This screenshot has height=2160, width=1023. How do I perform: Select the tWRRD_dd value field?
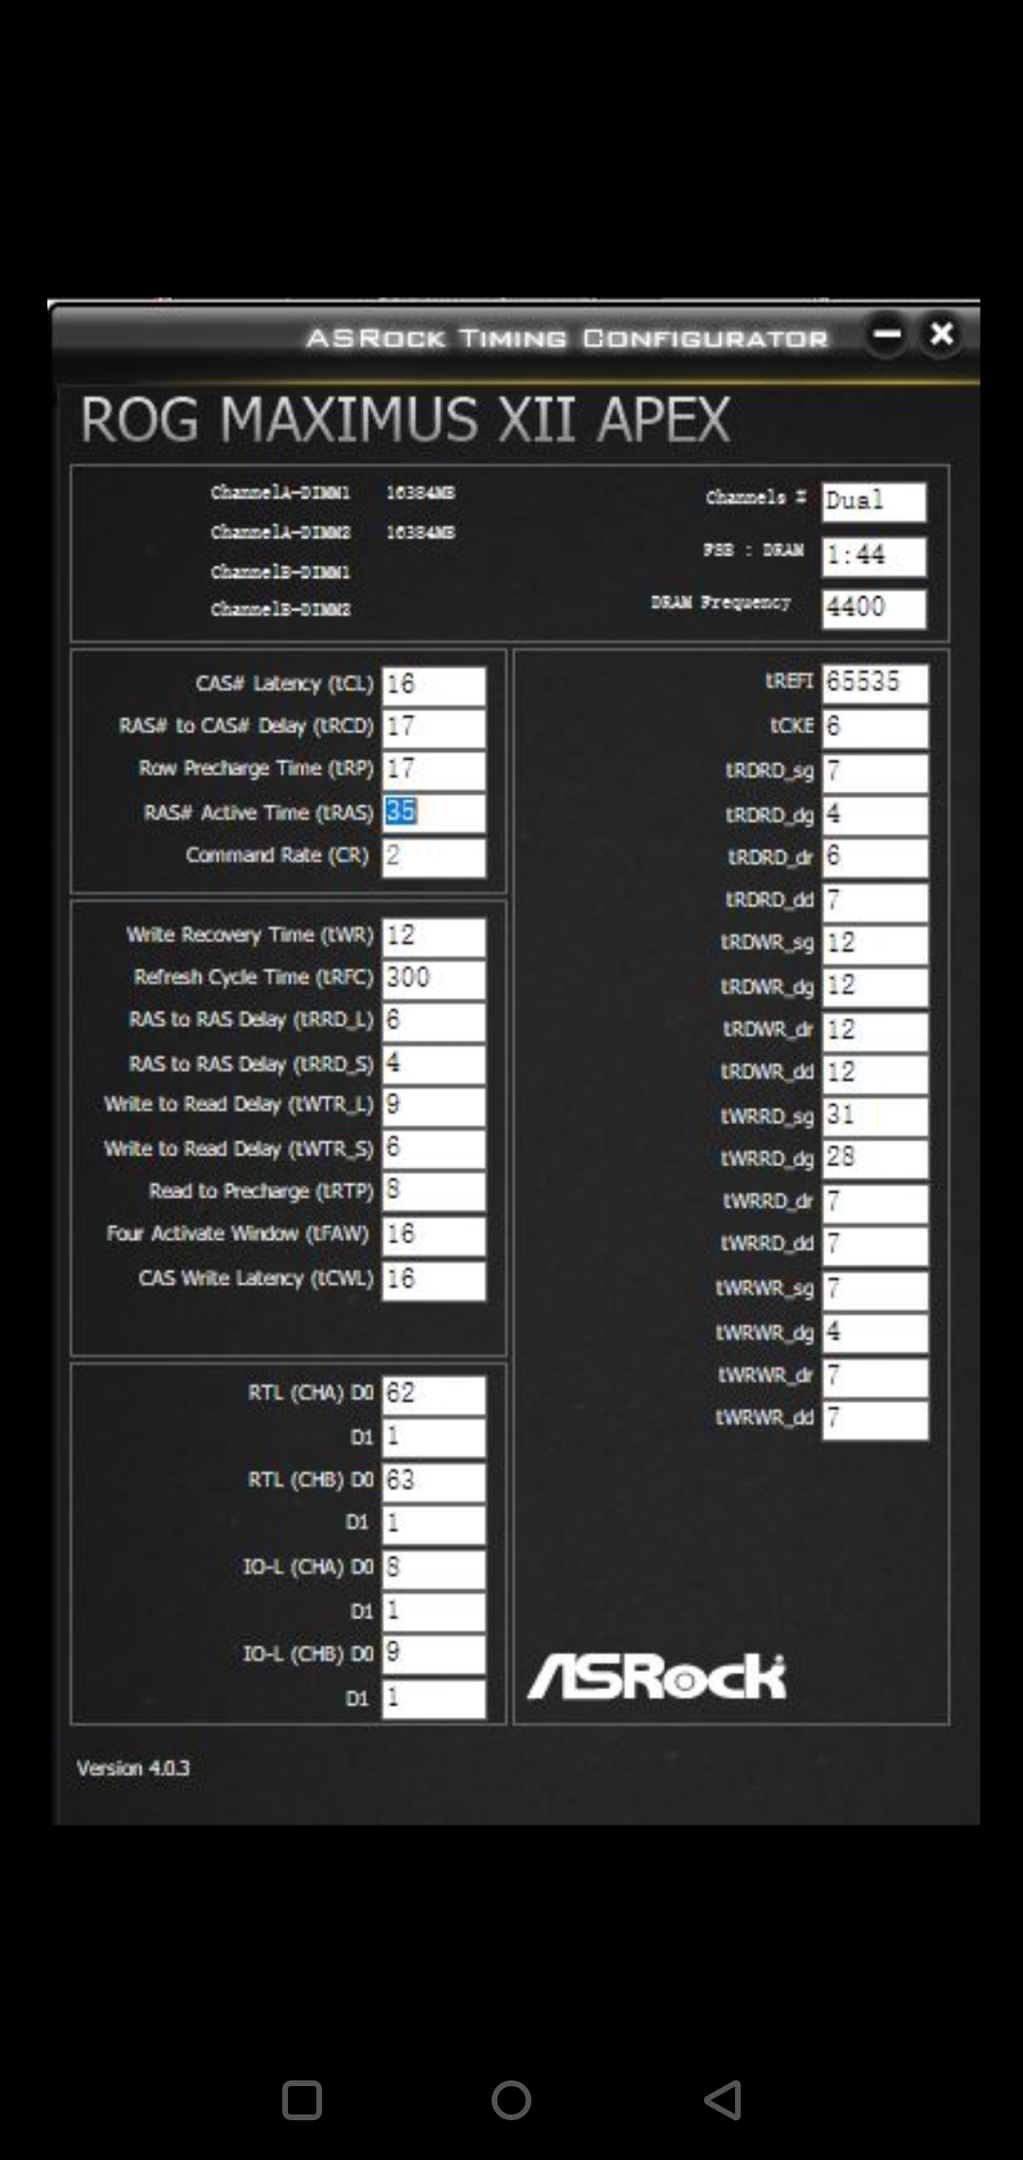tap(875, 1245)
